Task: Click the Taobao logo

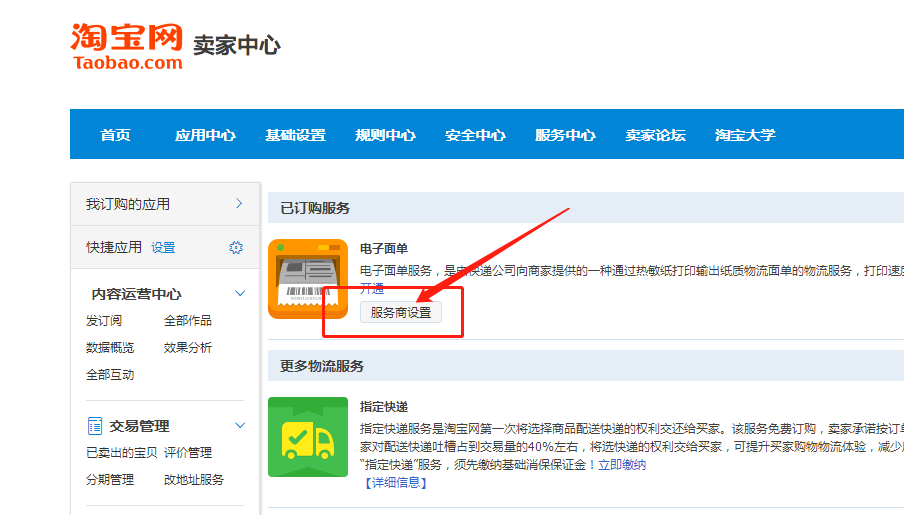Action: tap(127, 46)
